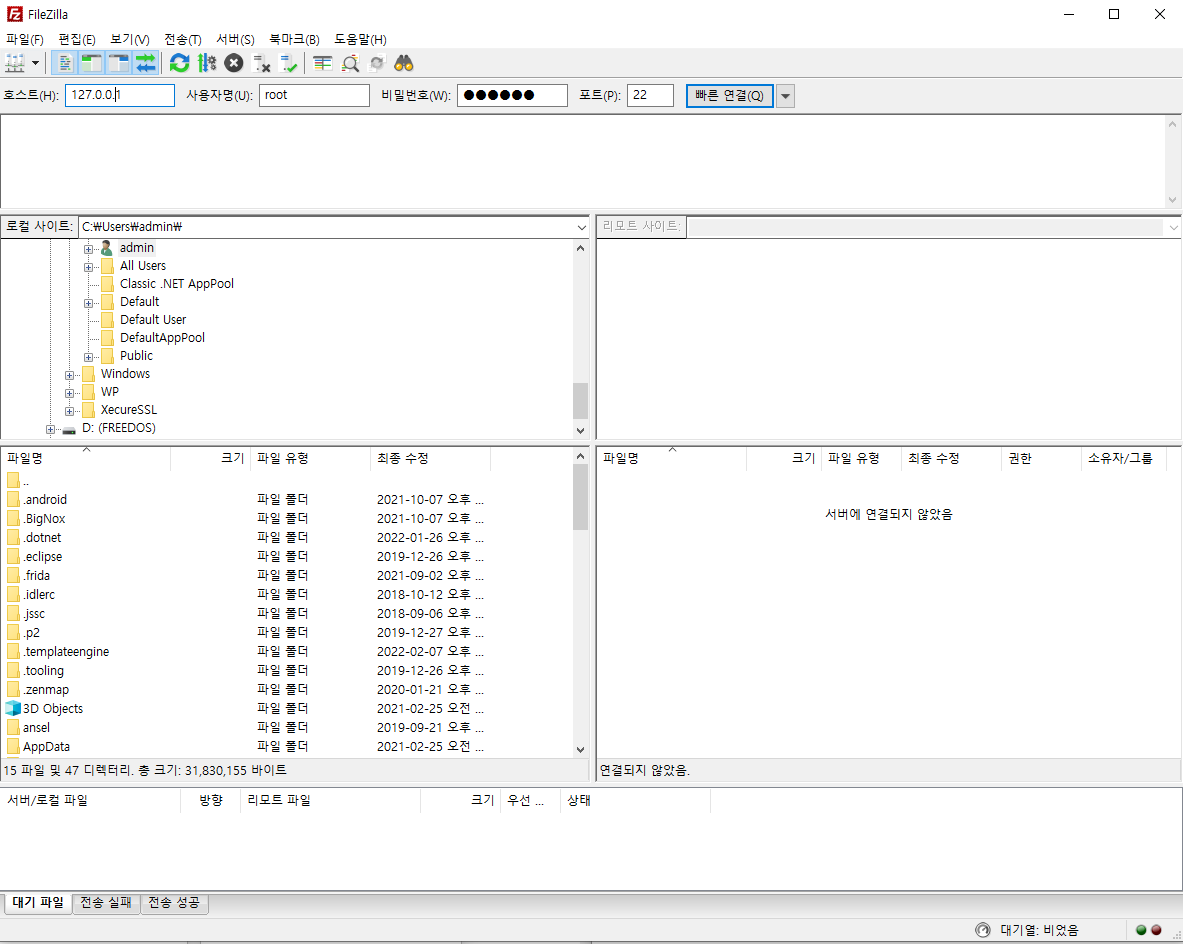Select the AppData folder row
1183x944 pixels.
[286, 746]
